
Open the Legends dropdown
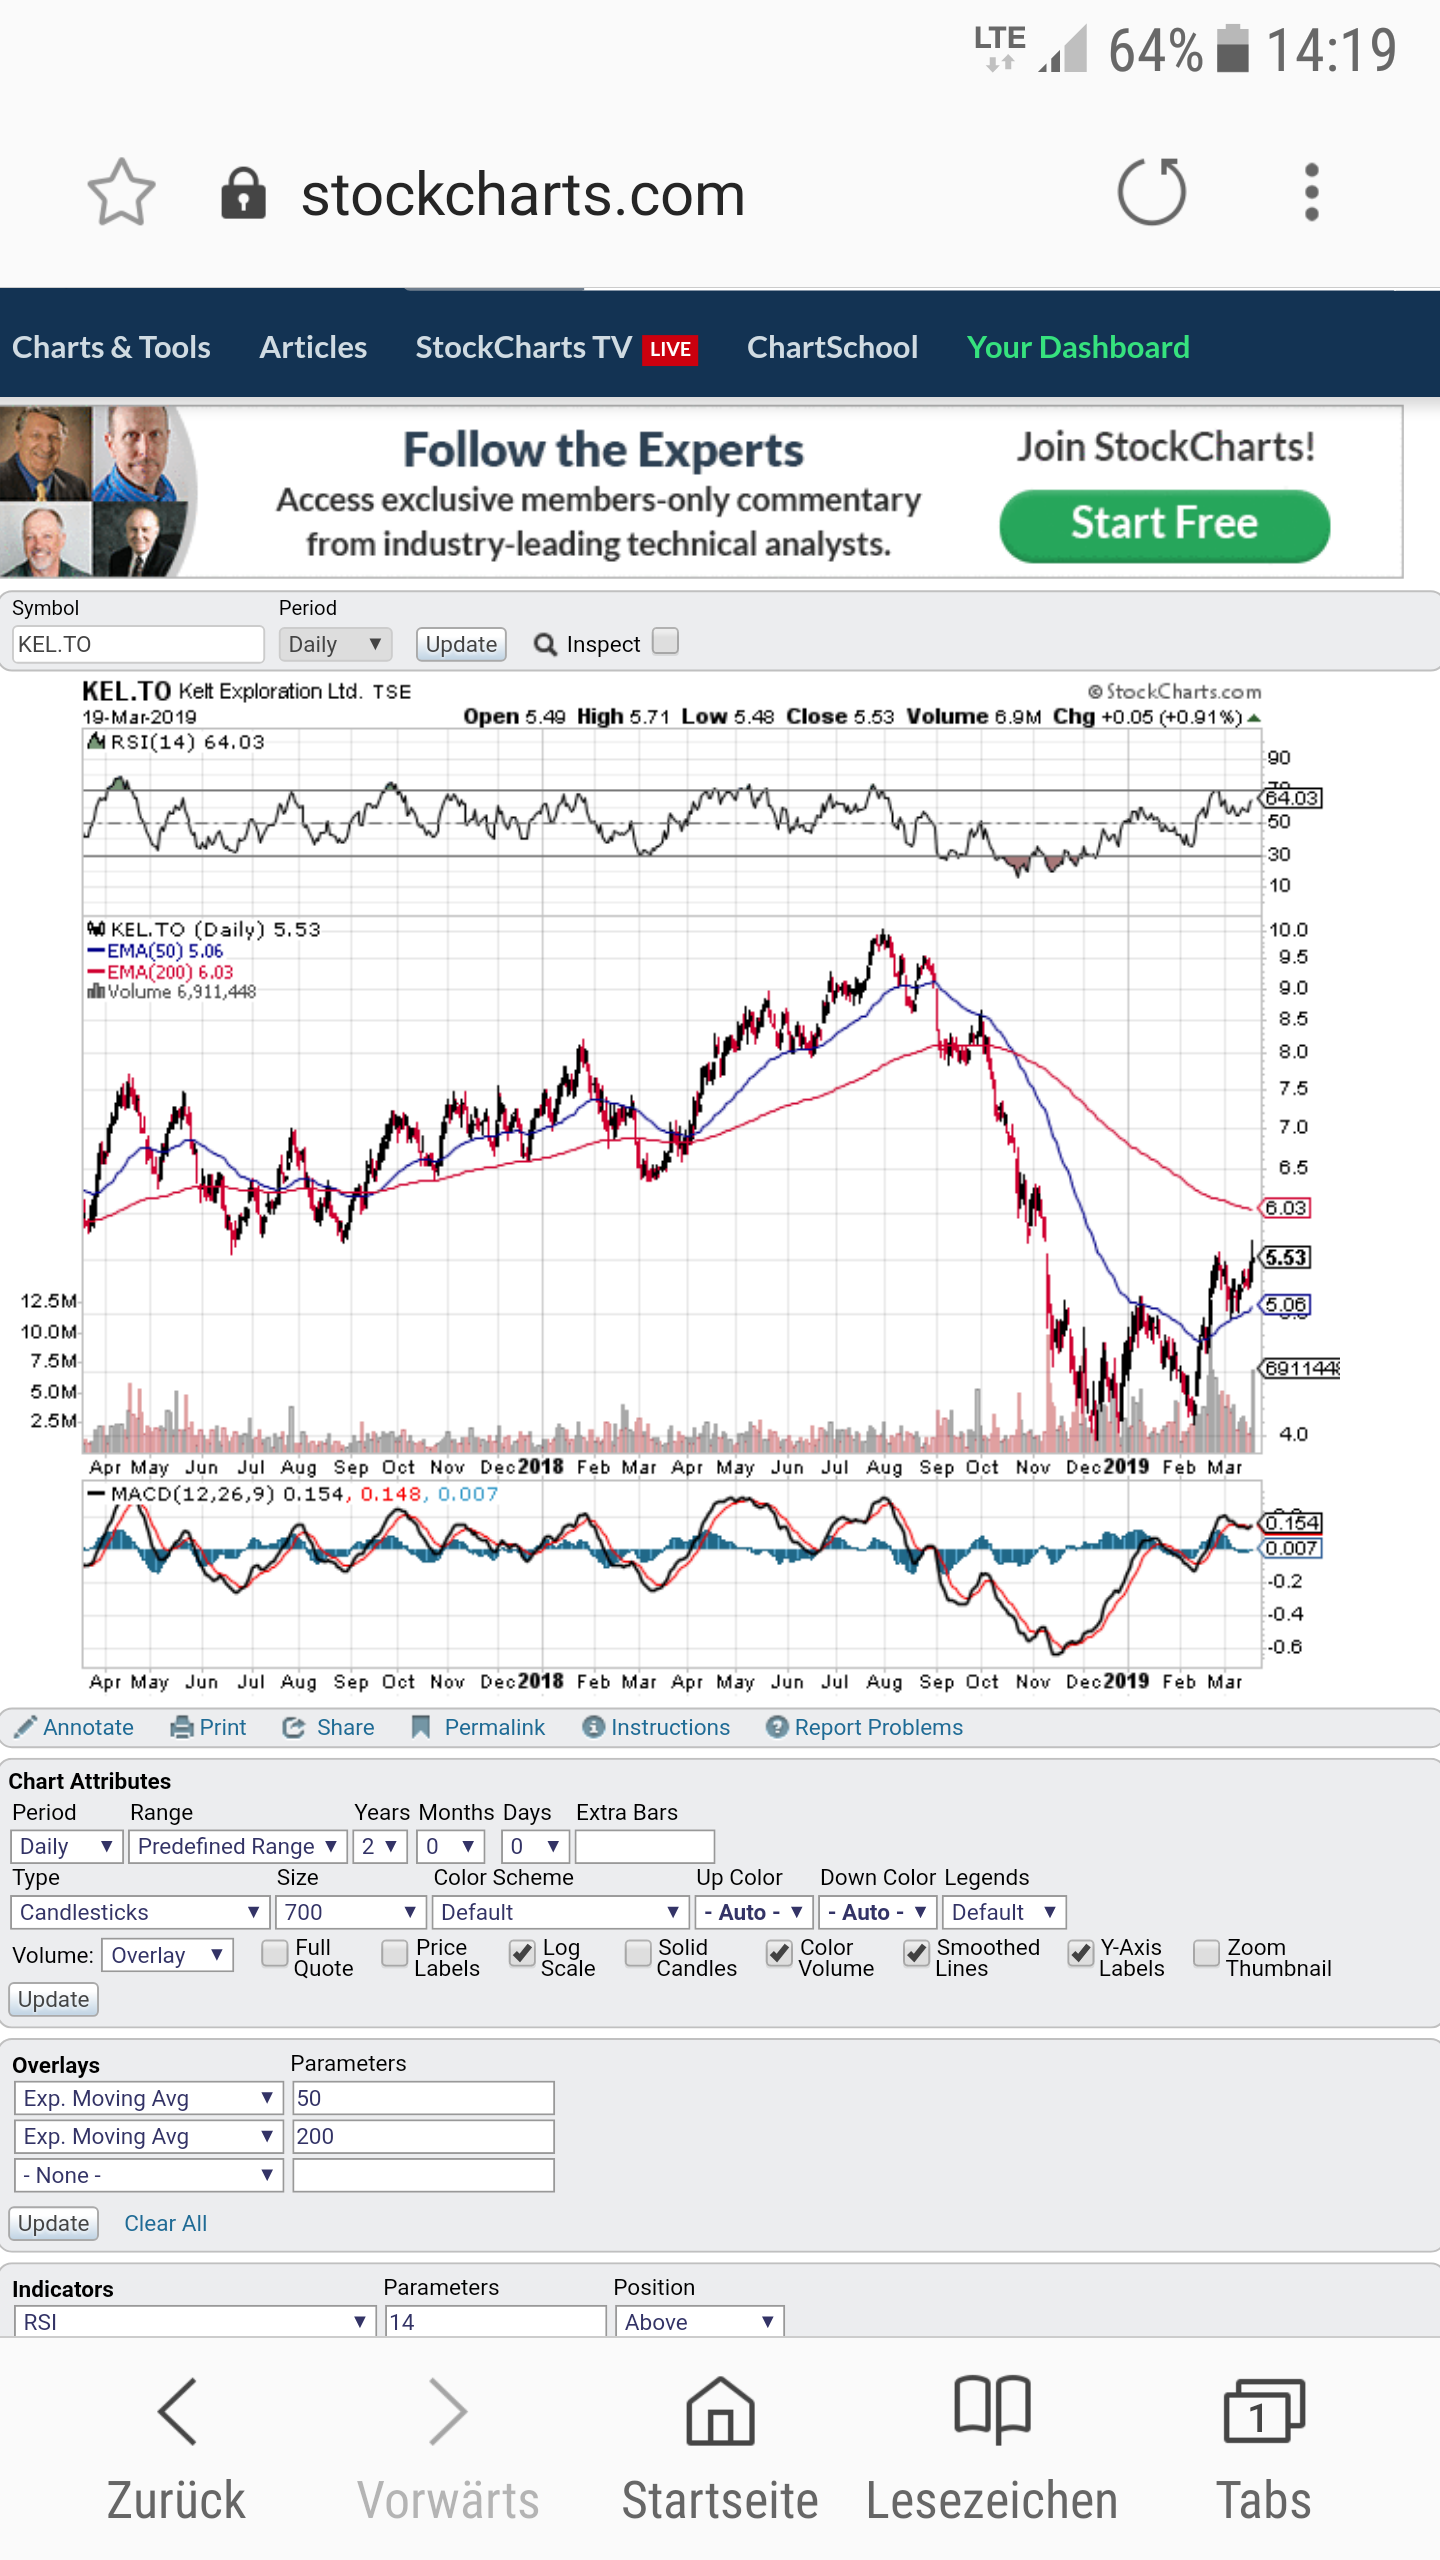(1004, 1912)
